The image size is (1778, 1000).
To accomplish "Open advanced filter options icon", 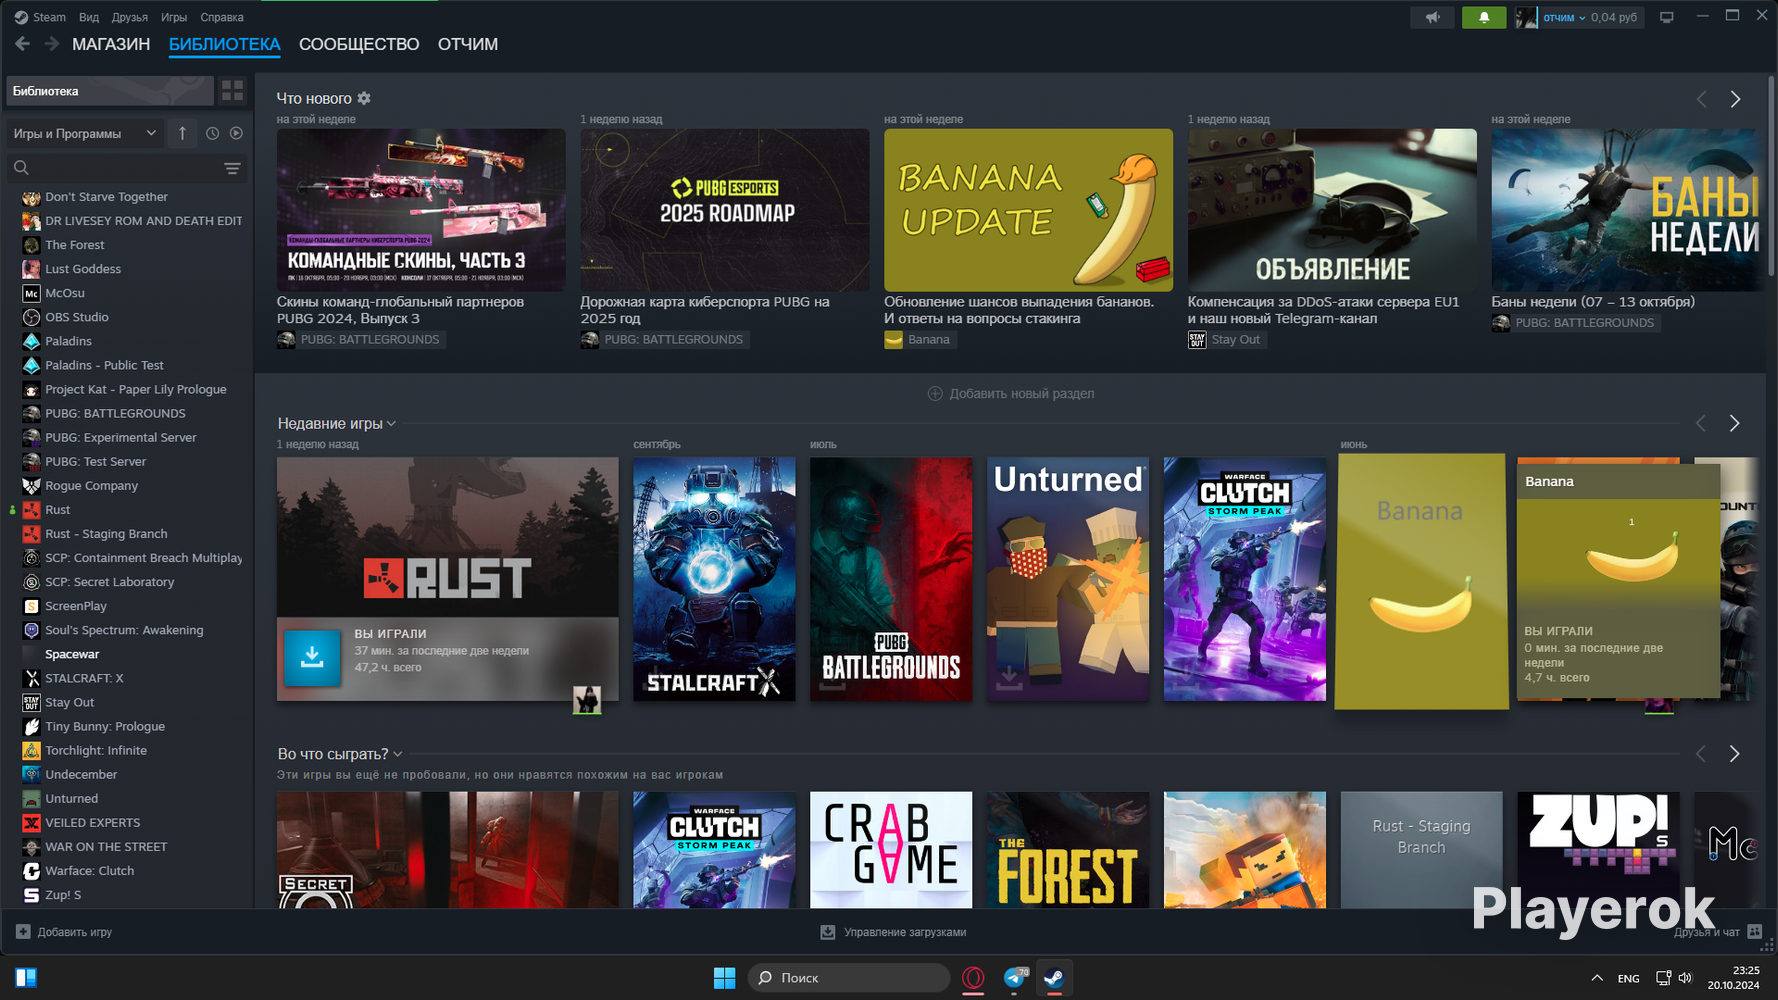I will pyautogui.click(x=232, y=169).
